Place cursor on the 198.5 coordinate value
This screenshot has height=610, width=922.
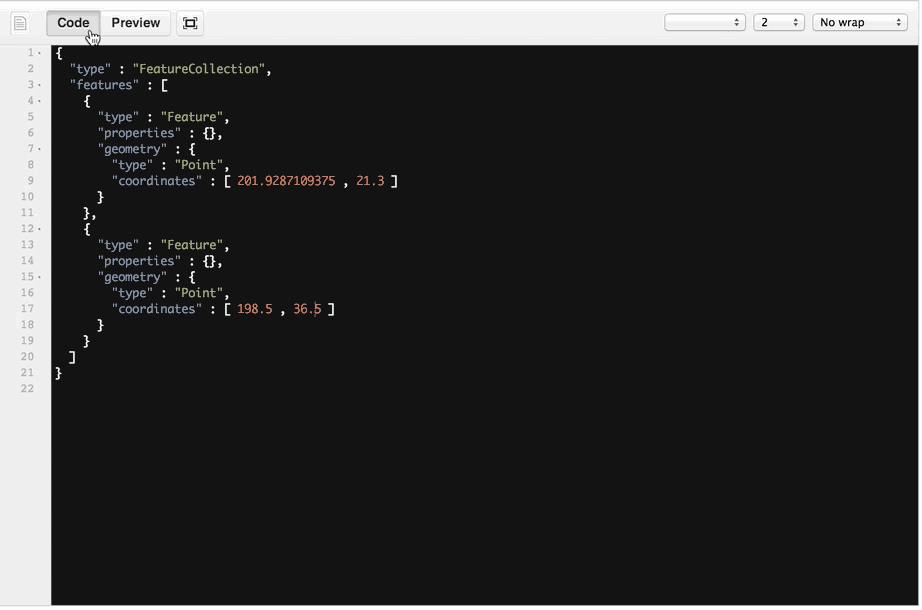[x=254, y=309]
